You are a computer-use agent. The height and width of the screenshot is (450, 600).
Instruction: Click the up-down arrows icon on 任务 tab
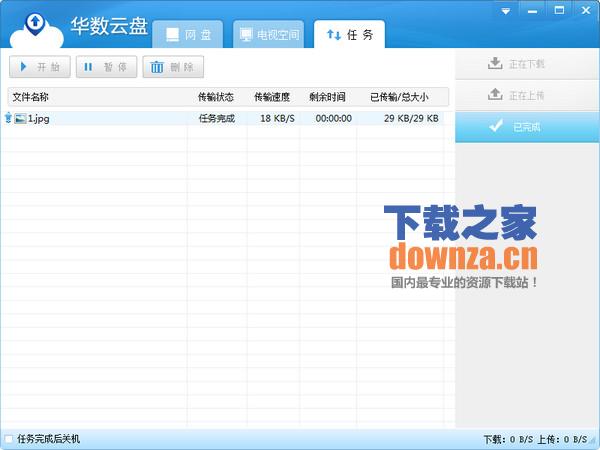[x=334, y=35]
